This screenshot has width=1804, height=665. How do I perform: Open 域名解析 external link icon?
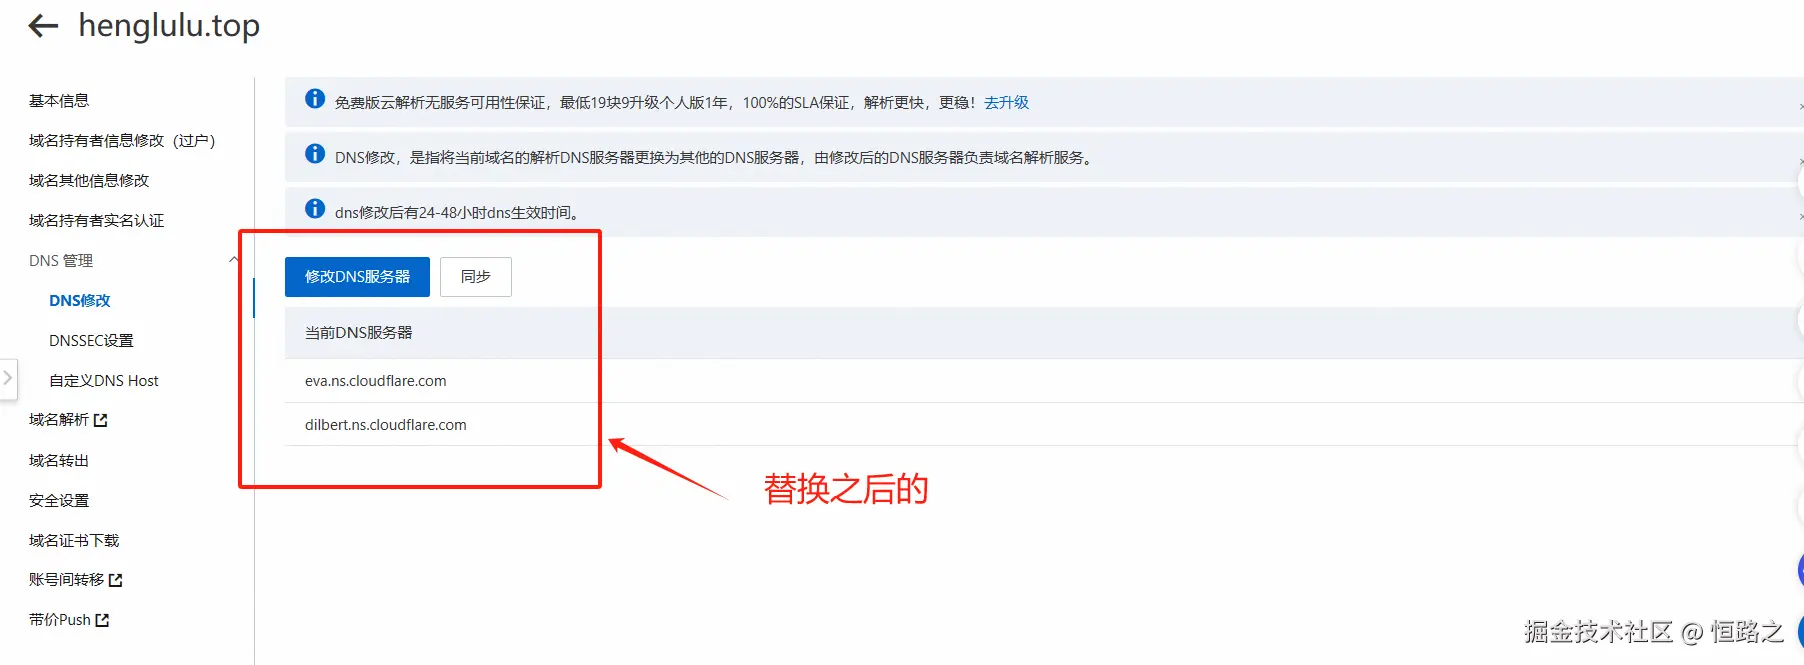point(100,421)
